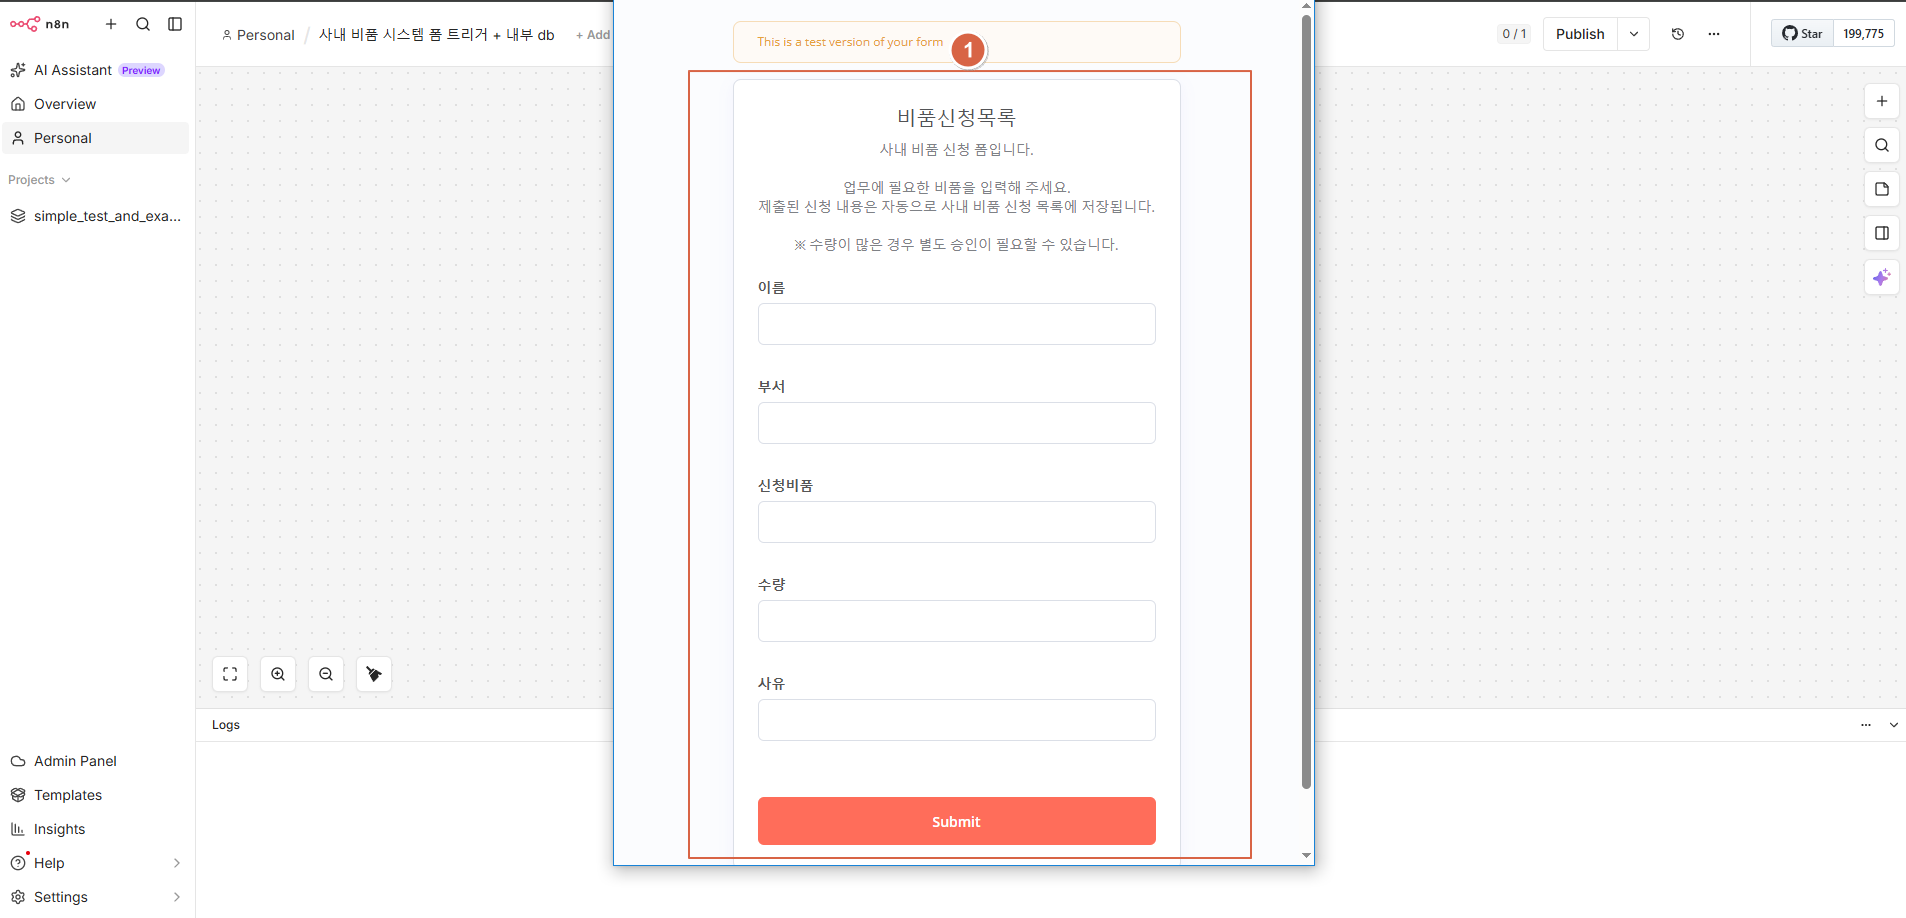Zoom out on the canvas
1906x918 pixels.
(x=326, y=674)
